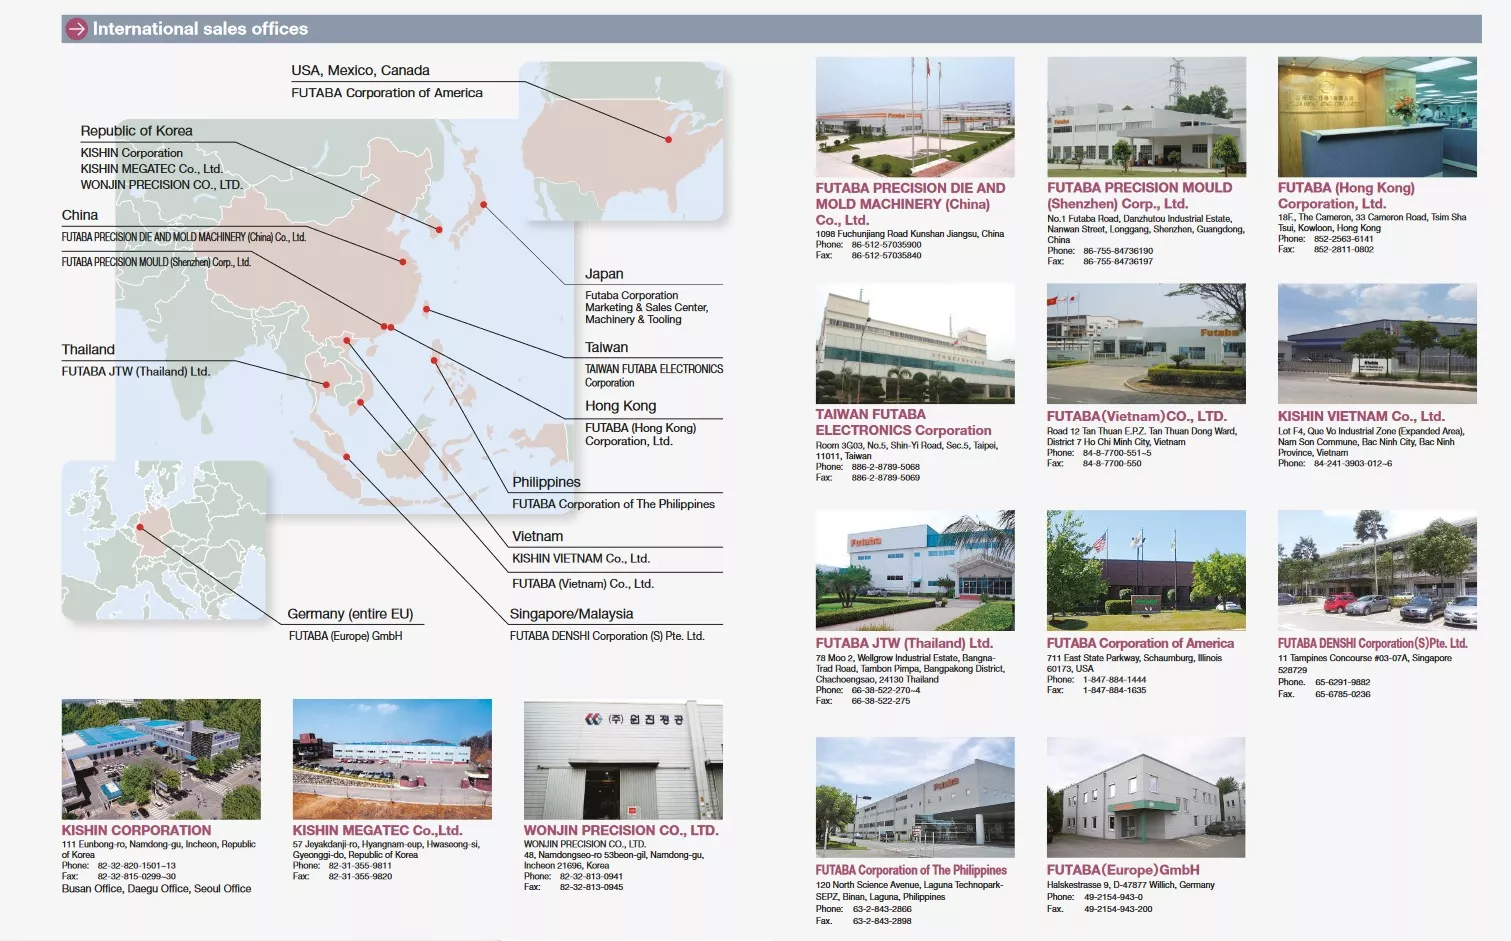The height and width of the screenshot is (941, 1511).
Task: Open the KISHIN VIETNAM Co., Ltd. building photo
Action: pos(1377,344)
